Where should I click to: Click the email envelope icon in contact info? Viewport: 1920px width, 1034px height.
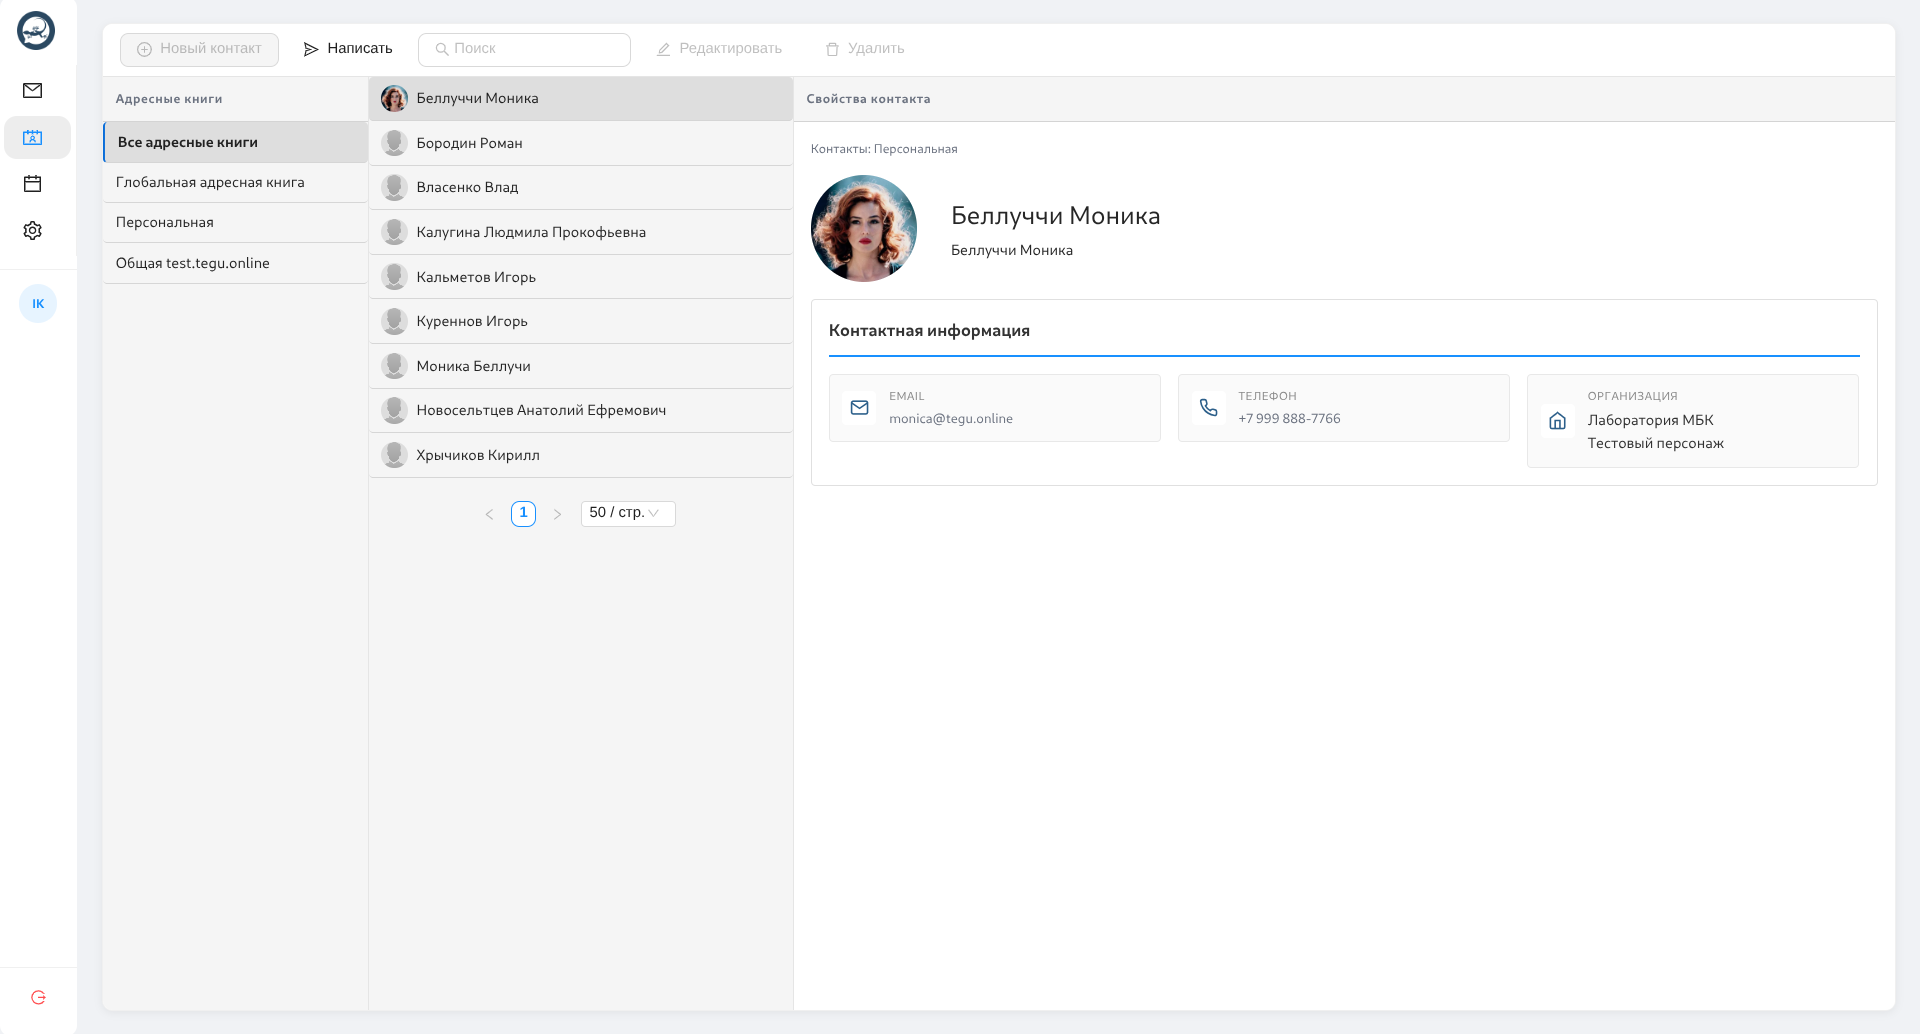coord(859,408)
